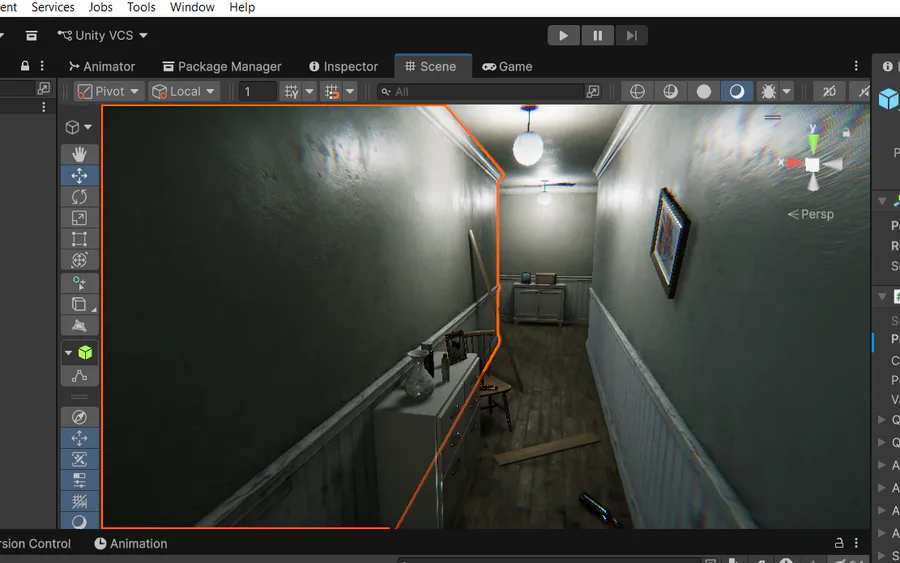The height and width of the screenshot is (563, 900).
Task: Select the Hand view tool
Action: pos(79,154)
